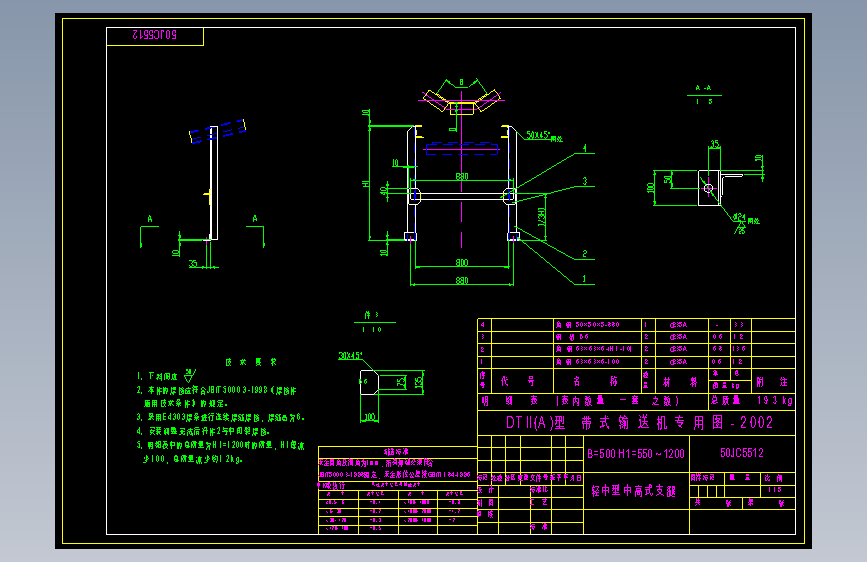Select the title block drawing number 50JC5512
The height and width of the screenshot is (562, 867).
coord(741,453)
